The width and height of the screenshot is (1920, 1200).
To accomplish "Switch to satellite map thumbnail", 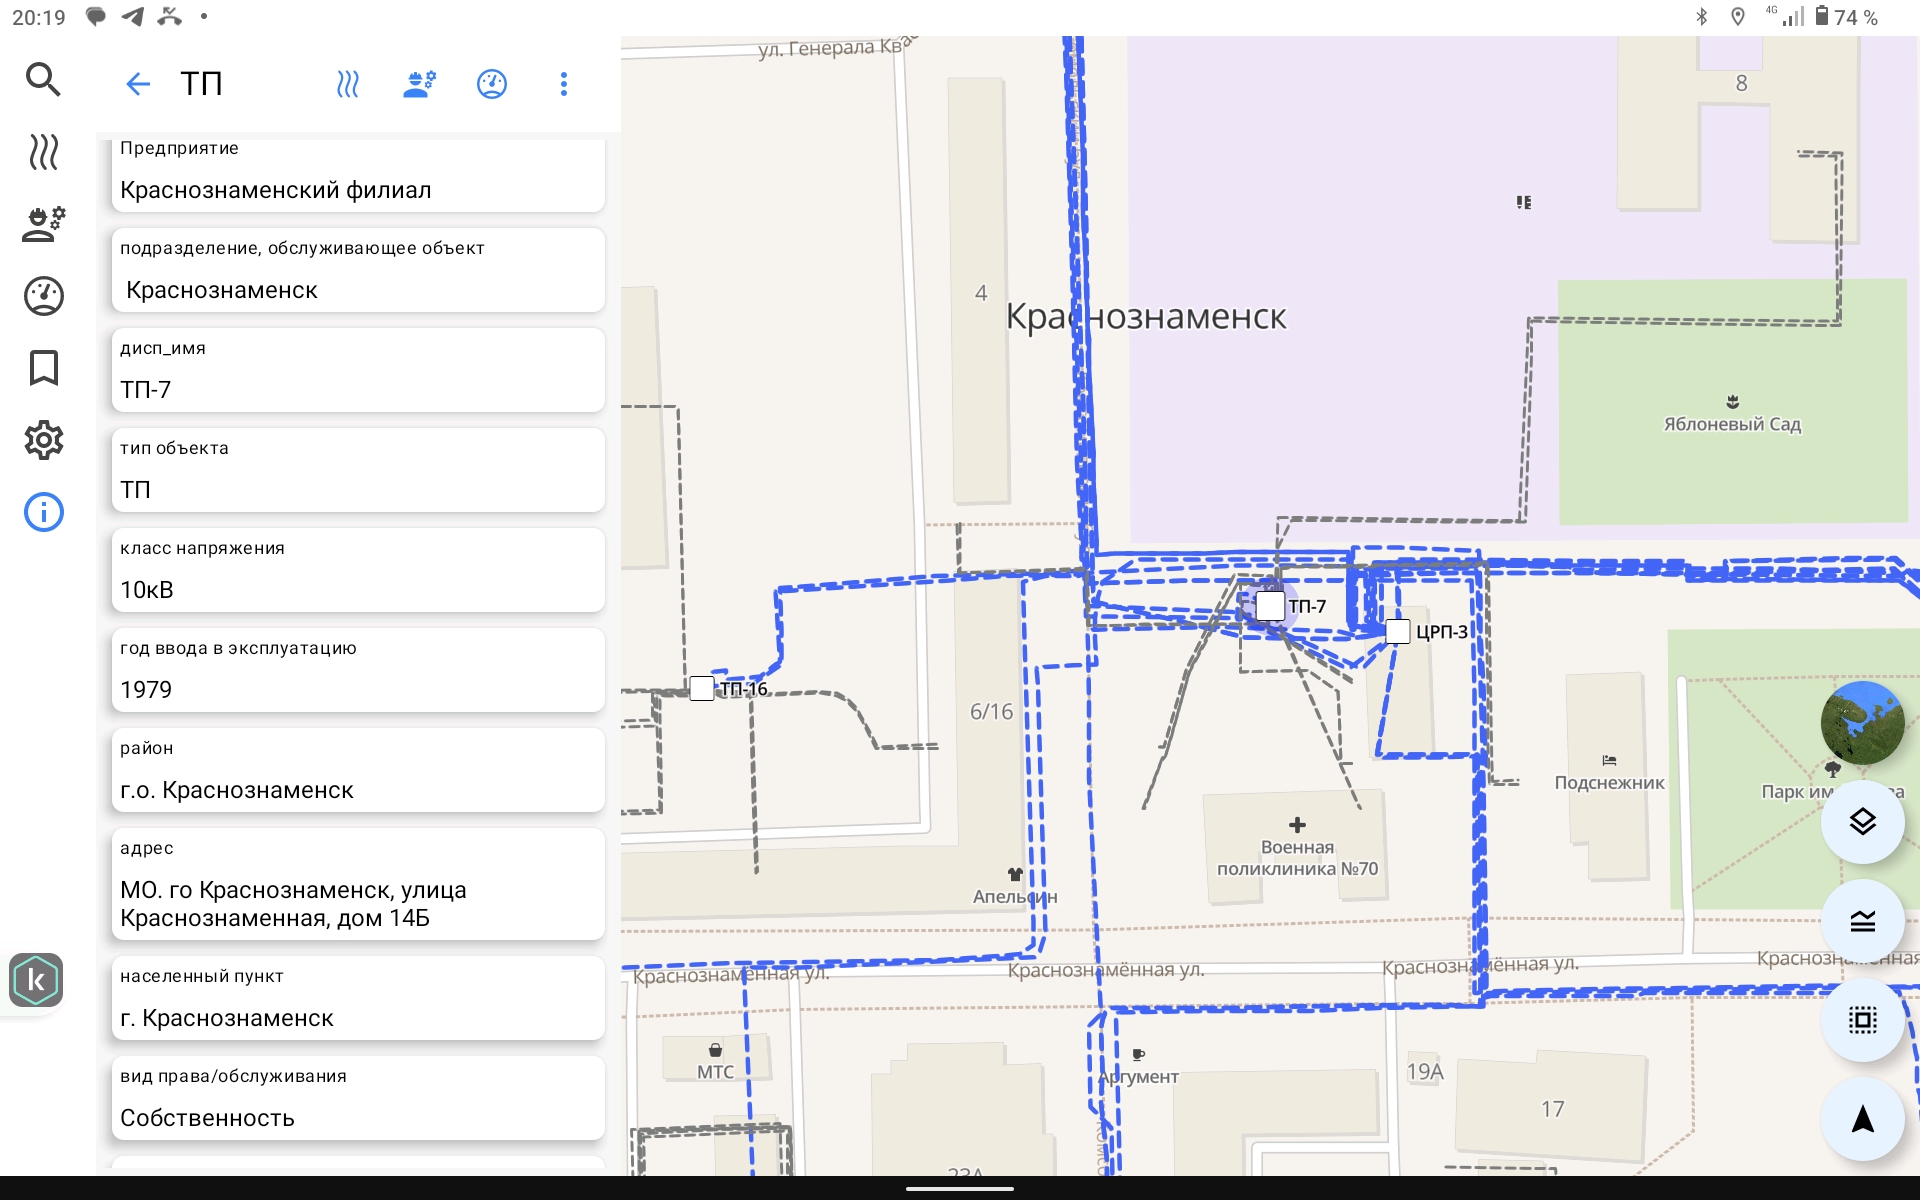I will (1862, 723).
